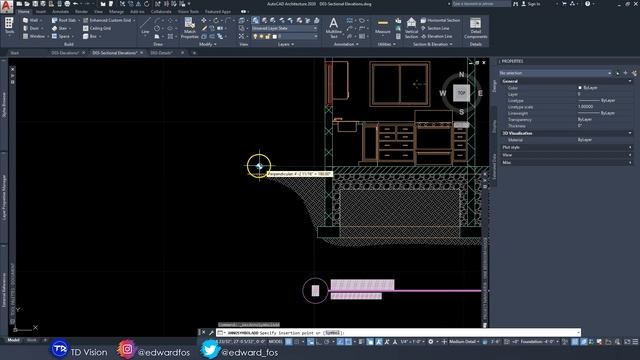Select the Ceiling Grid tool
The height and width of the screenshot is (360, 640).
97,28
